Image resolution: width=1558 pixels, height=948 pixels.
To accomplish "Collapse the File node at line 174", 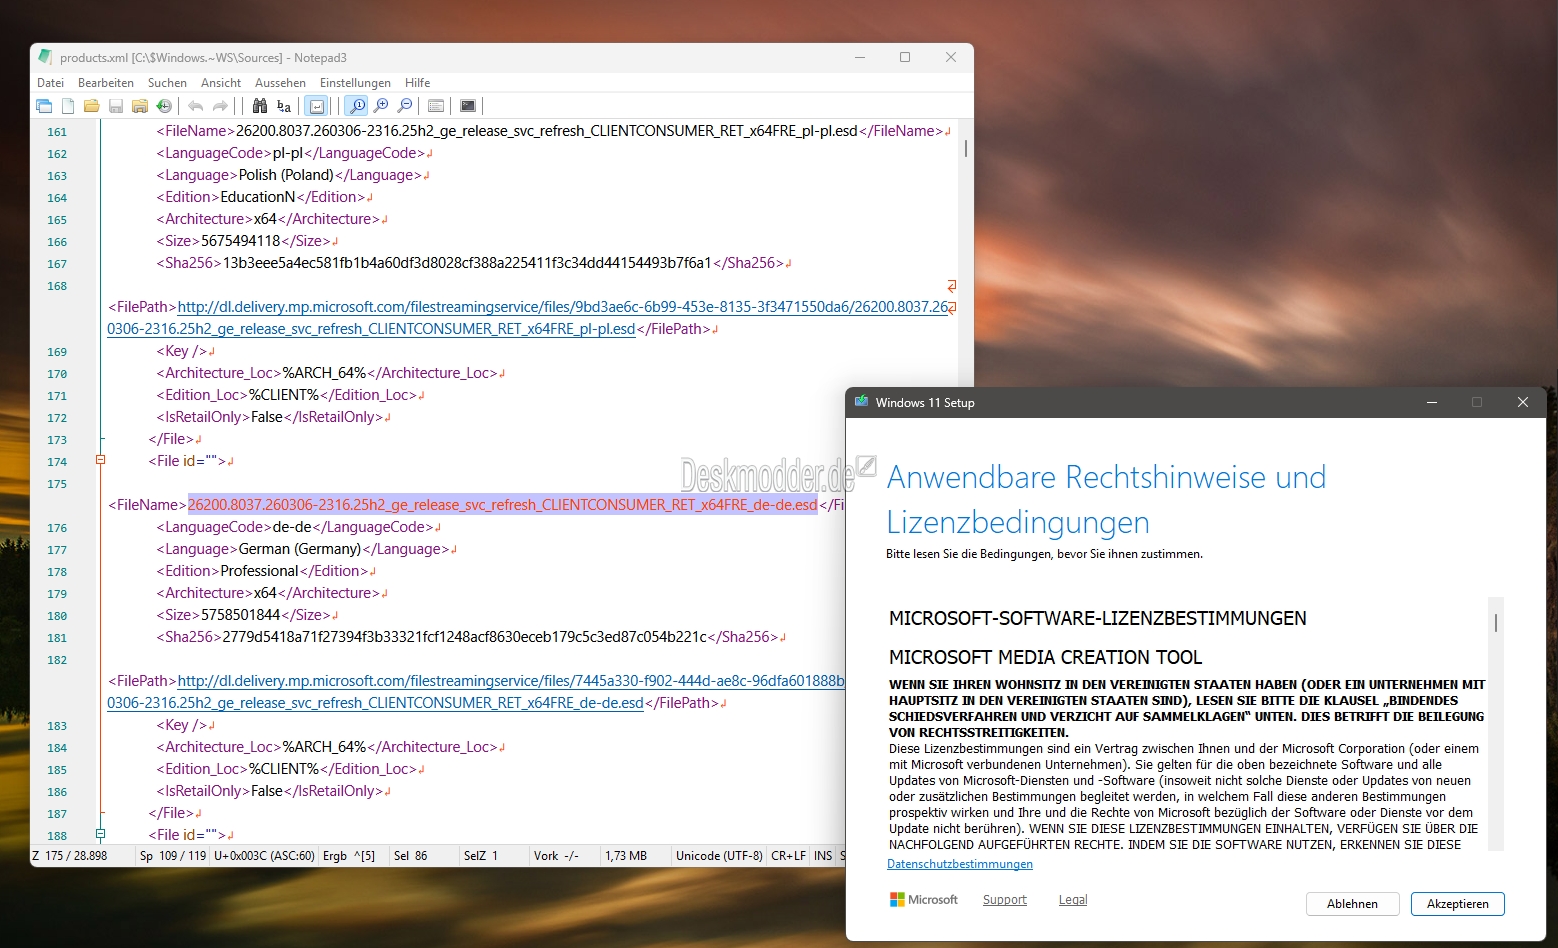I will (100, 460).
